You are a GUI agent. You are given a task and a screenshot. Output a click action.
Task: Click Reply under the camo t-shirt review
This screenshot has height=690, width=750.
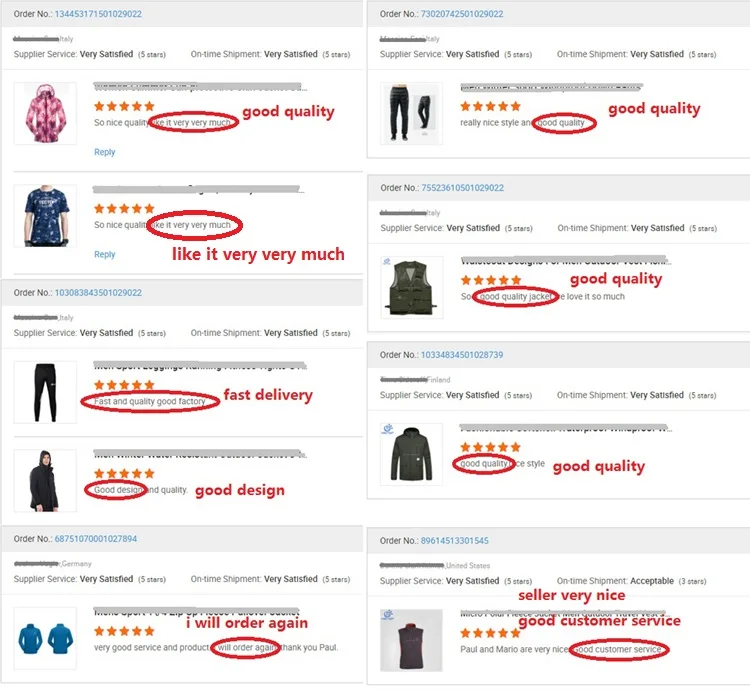click(x=105, y=254)
